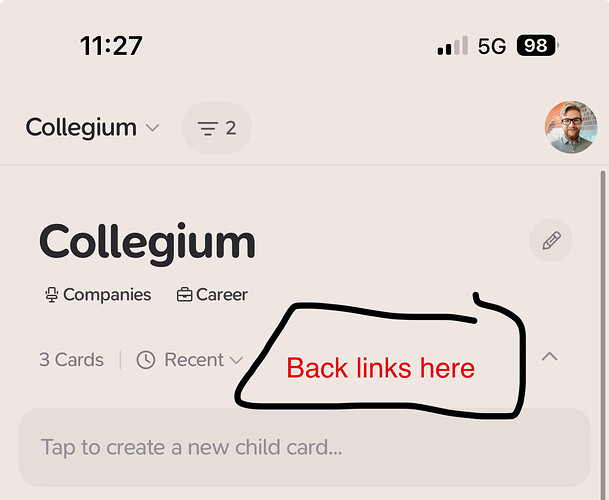Click the vertical scrollbar on right edge
The image size is (609, 500).
(603, 334)
